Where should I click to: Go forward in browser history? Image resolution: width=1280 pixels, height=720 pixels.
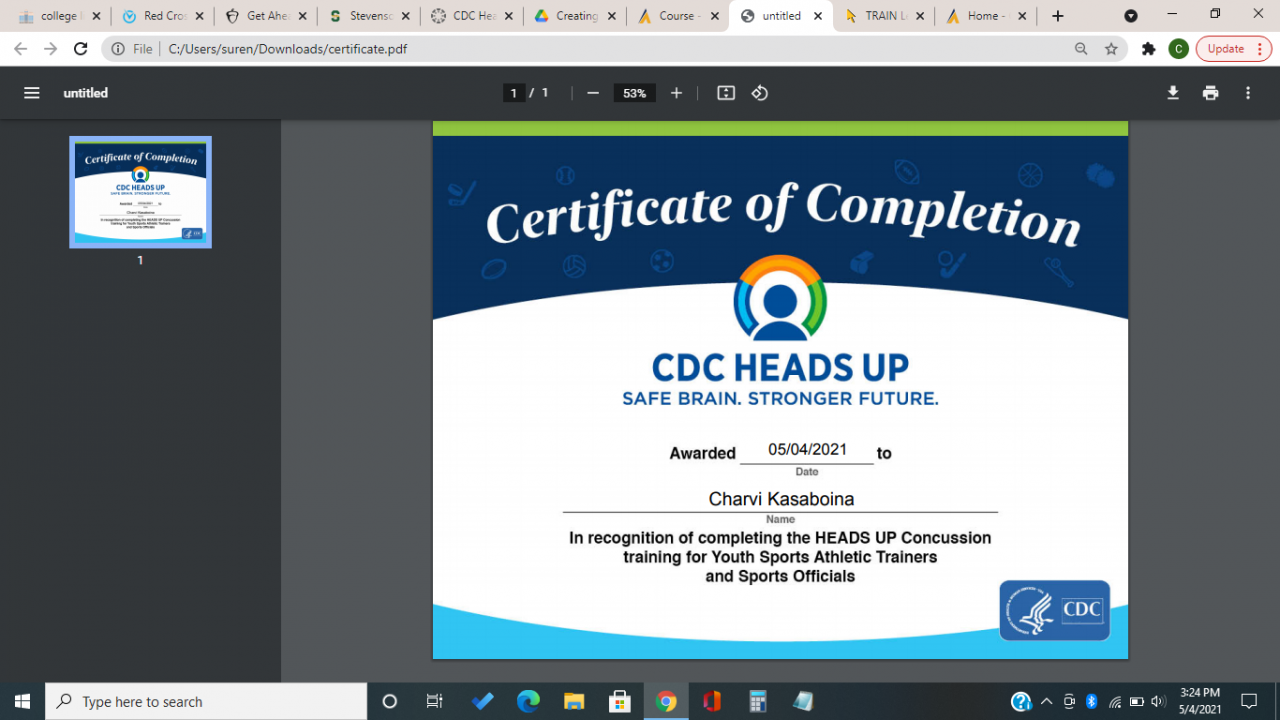click(x=51, y=49)
